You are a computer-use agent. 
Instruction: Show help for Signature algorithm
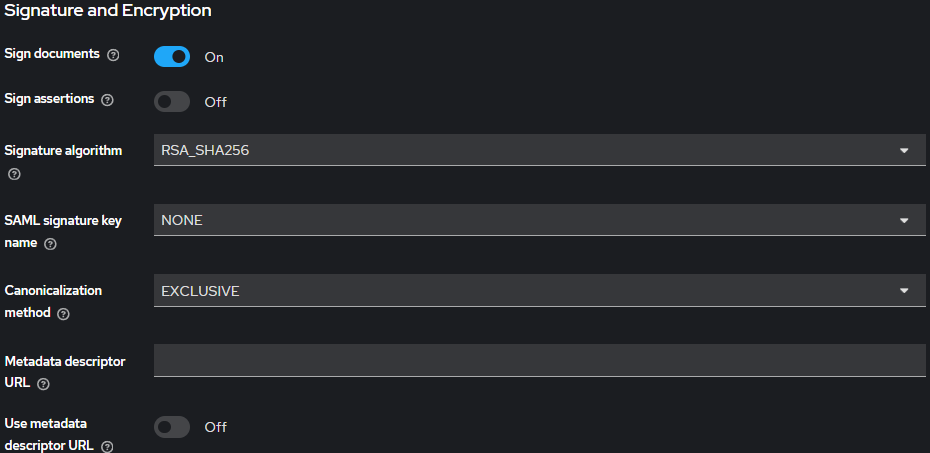click(x=13, y=173)
